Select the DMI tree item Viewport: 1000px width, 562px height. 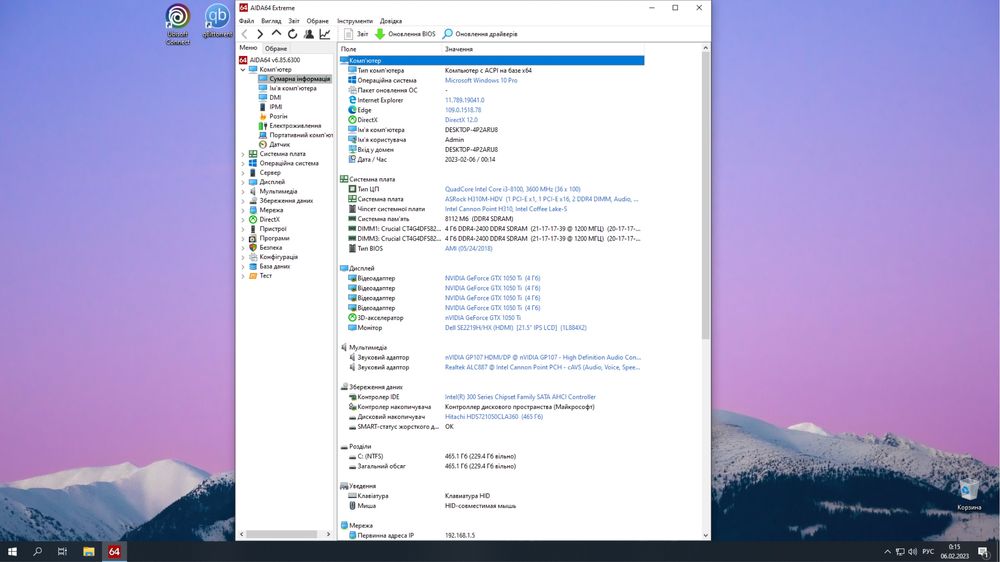point(270,98)
